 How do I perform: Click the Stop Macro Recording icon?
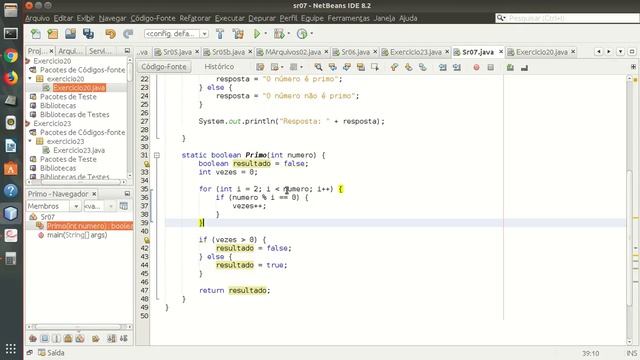point(491,67)
